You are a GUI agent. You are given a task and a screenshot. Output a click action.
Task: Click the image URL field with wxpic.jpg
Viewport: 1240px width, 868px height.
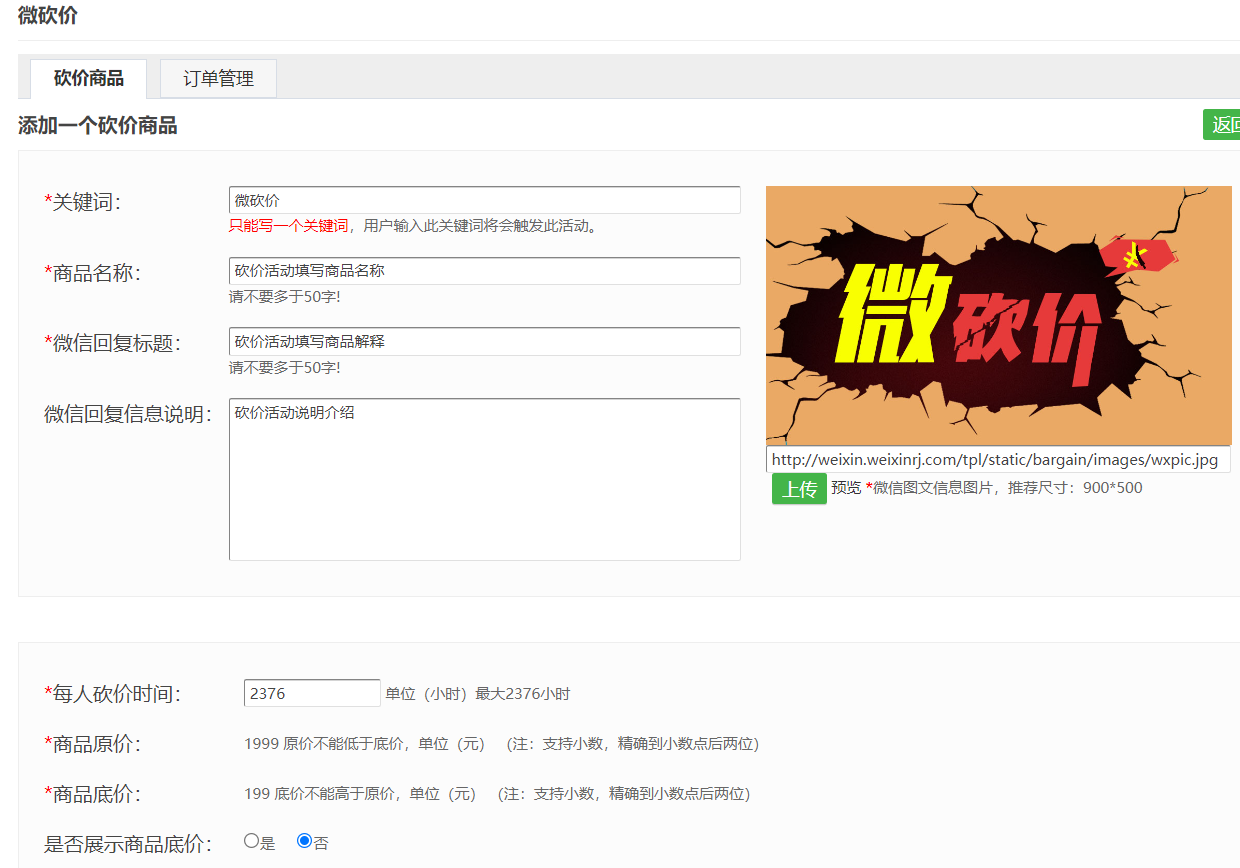998,459
